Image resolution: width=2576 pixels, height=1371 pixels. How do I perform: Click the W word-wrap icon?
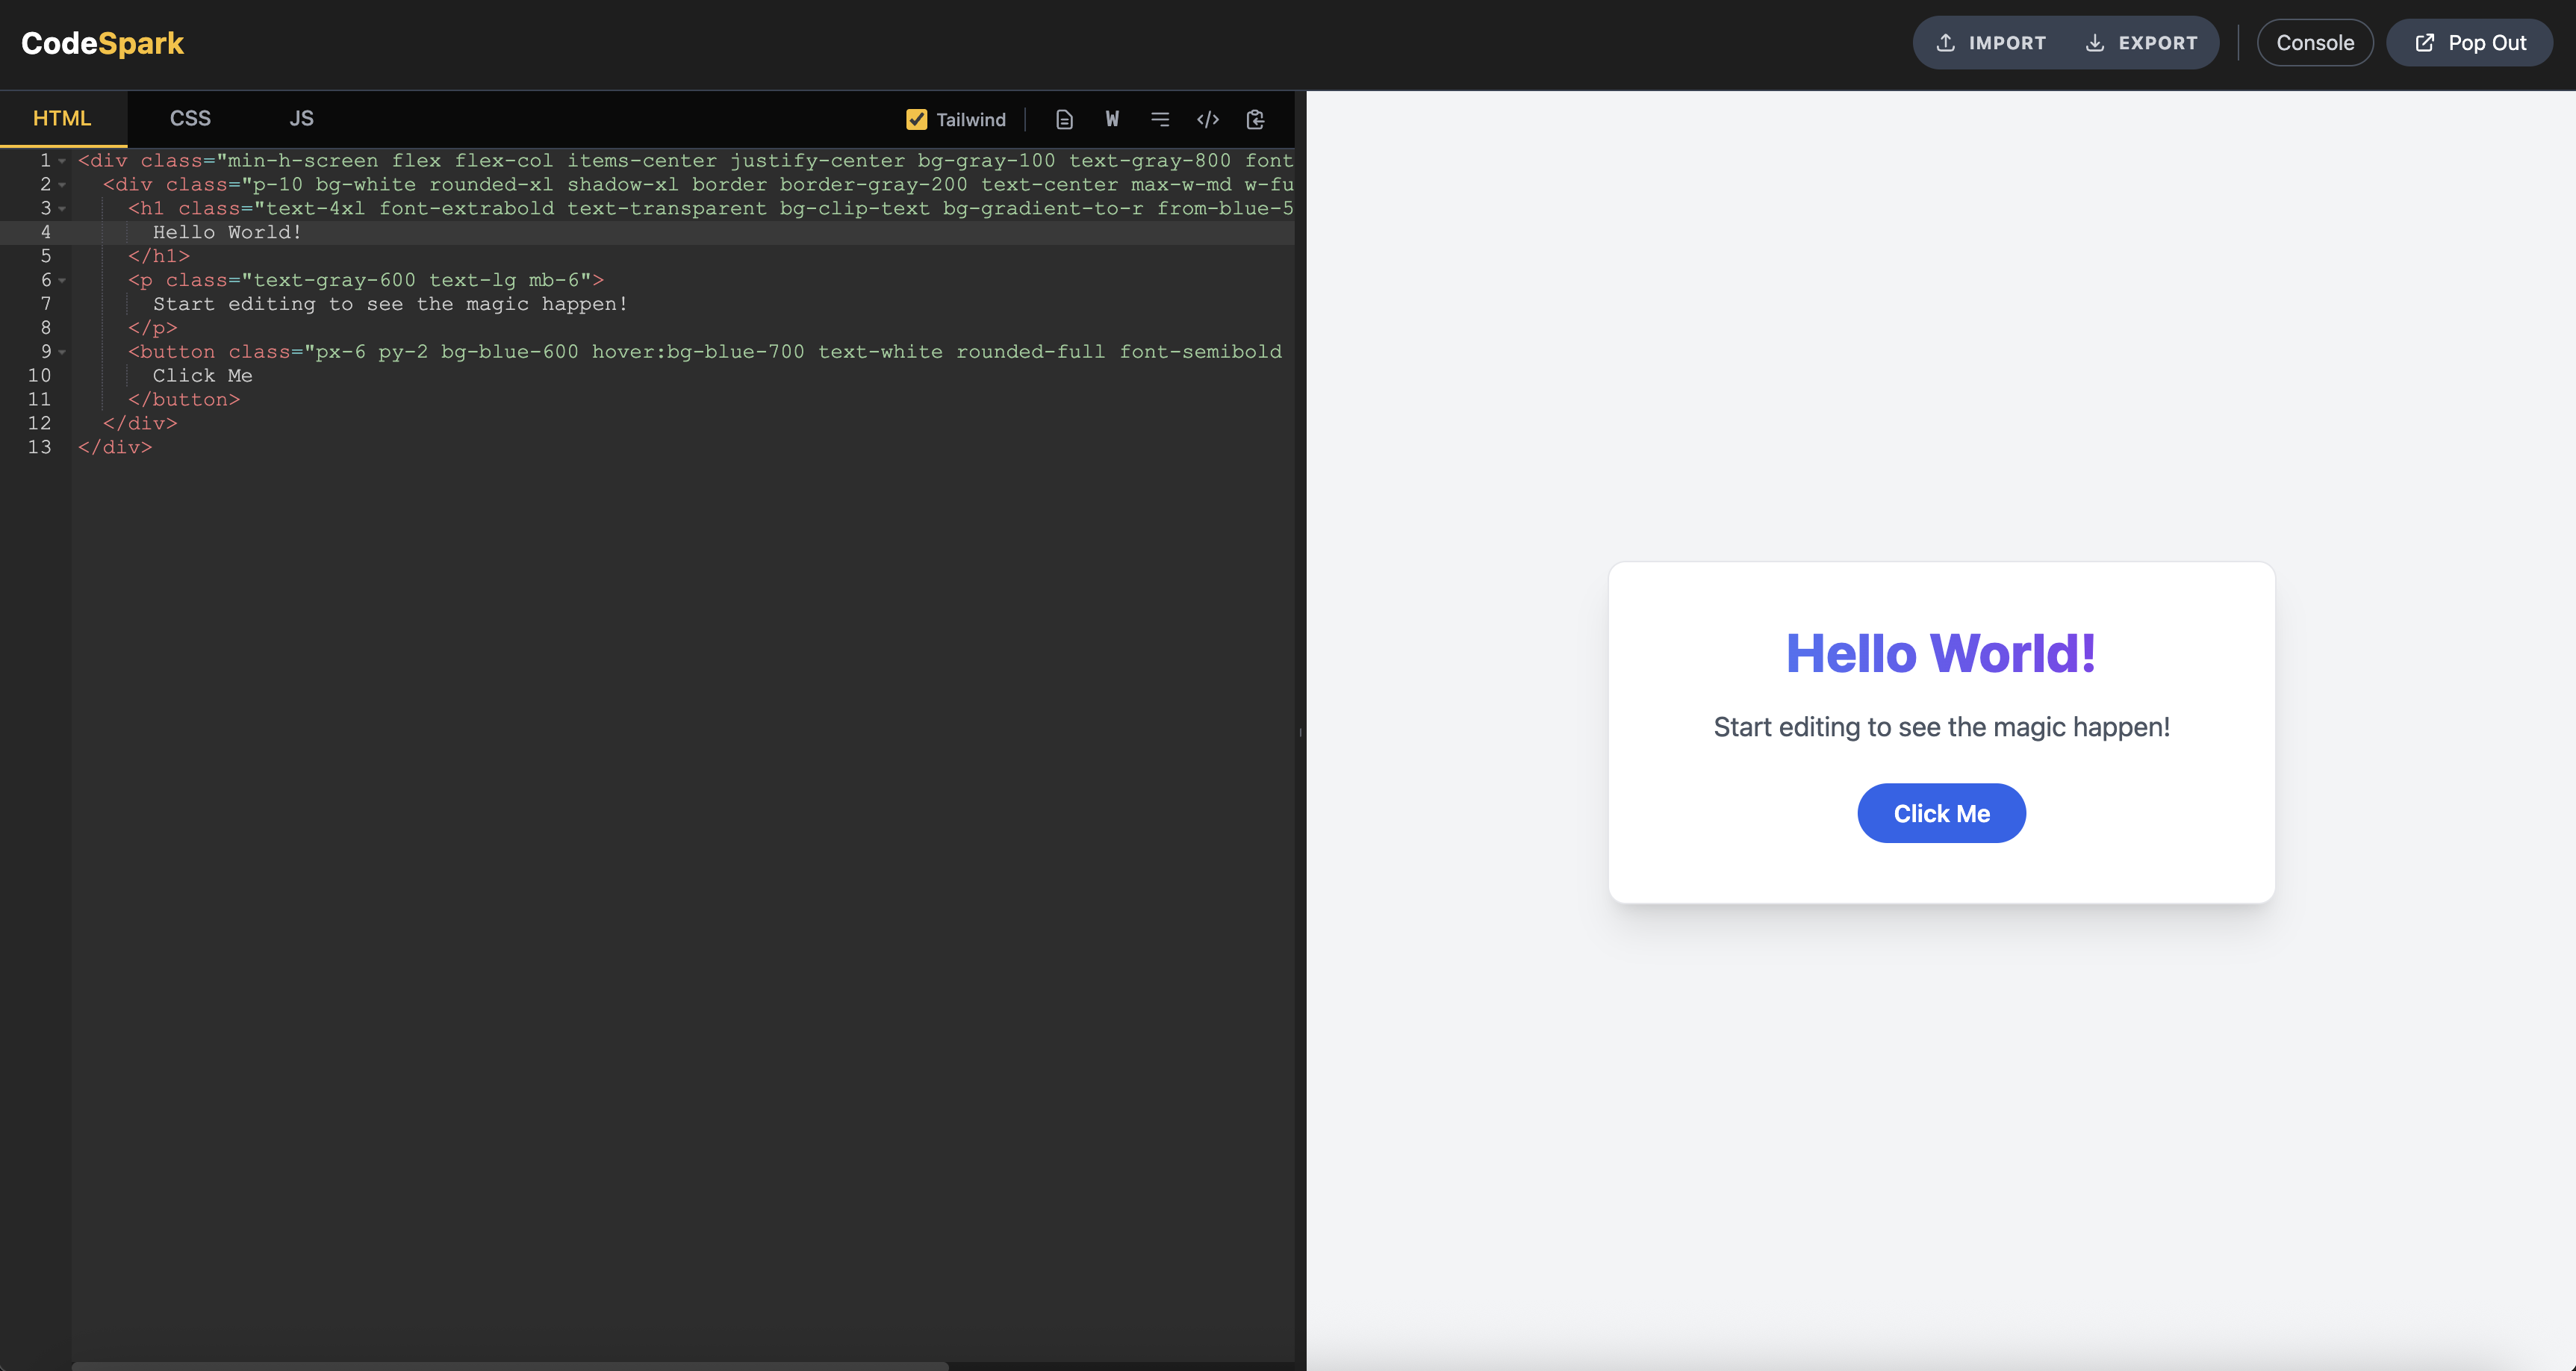1112,120
